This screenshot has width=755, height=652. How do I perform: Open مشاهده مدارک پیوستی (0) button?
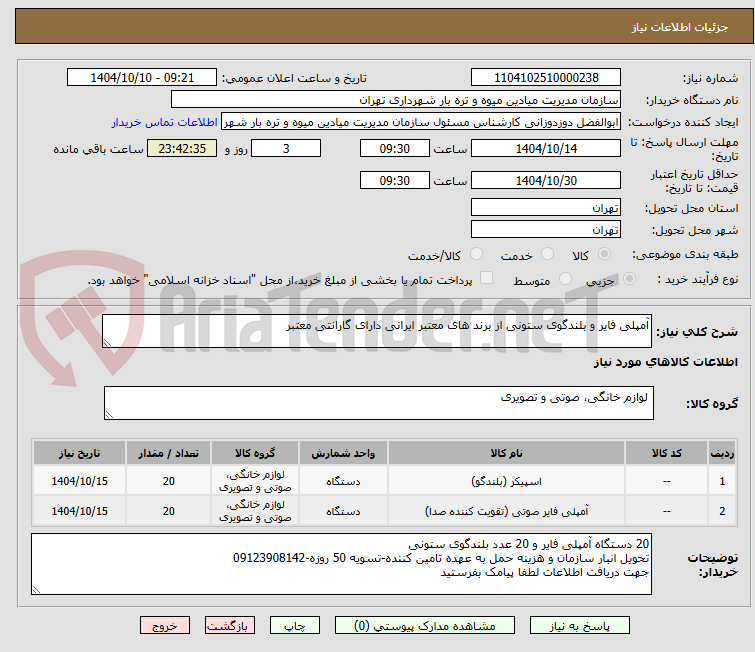pyautogui.click(x=425, y=626)
